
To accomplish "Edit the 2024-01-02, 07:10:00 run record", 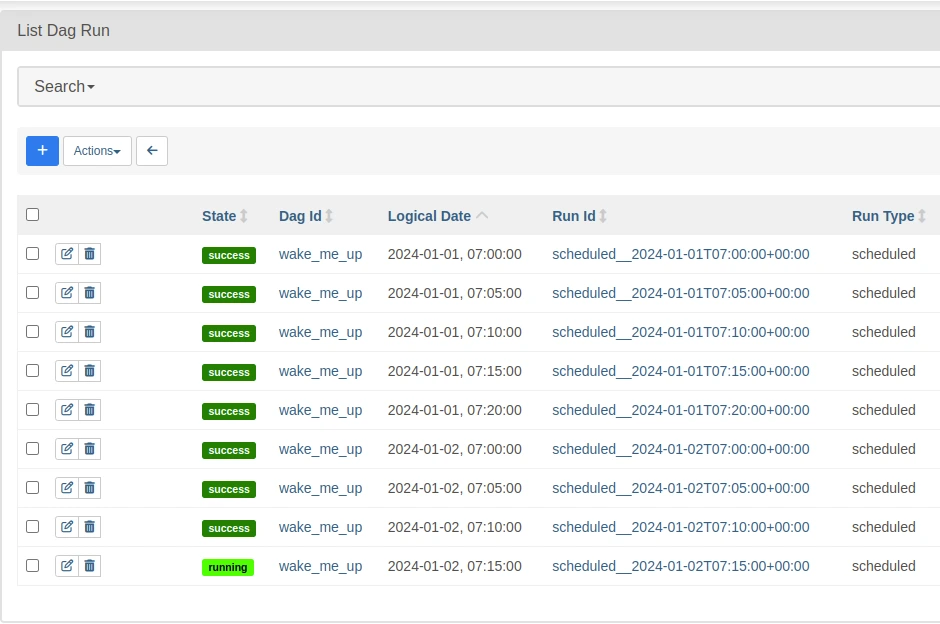I will coord(67,527).
